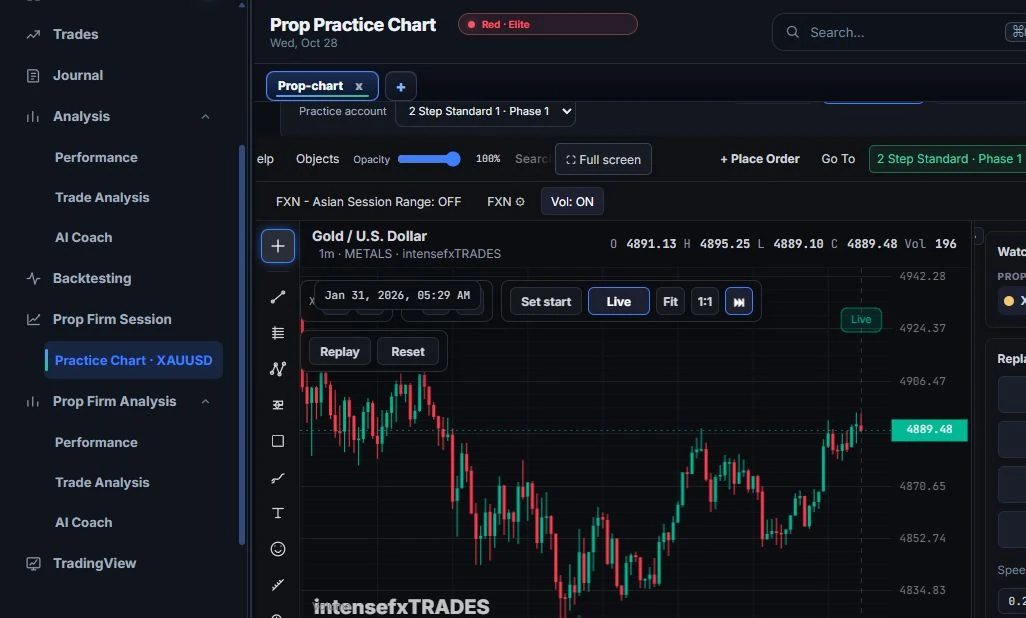Click the Prop Firm Session chart icon

pyautogui.click(x=33, y=319)
